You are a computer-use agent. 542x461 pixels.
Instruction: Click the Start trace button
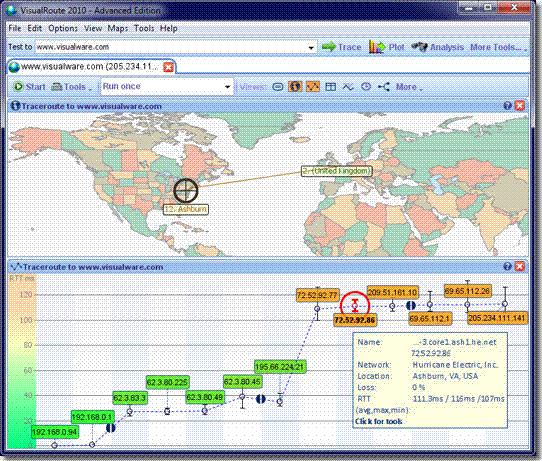(29, 87)
